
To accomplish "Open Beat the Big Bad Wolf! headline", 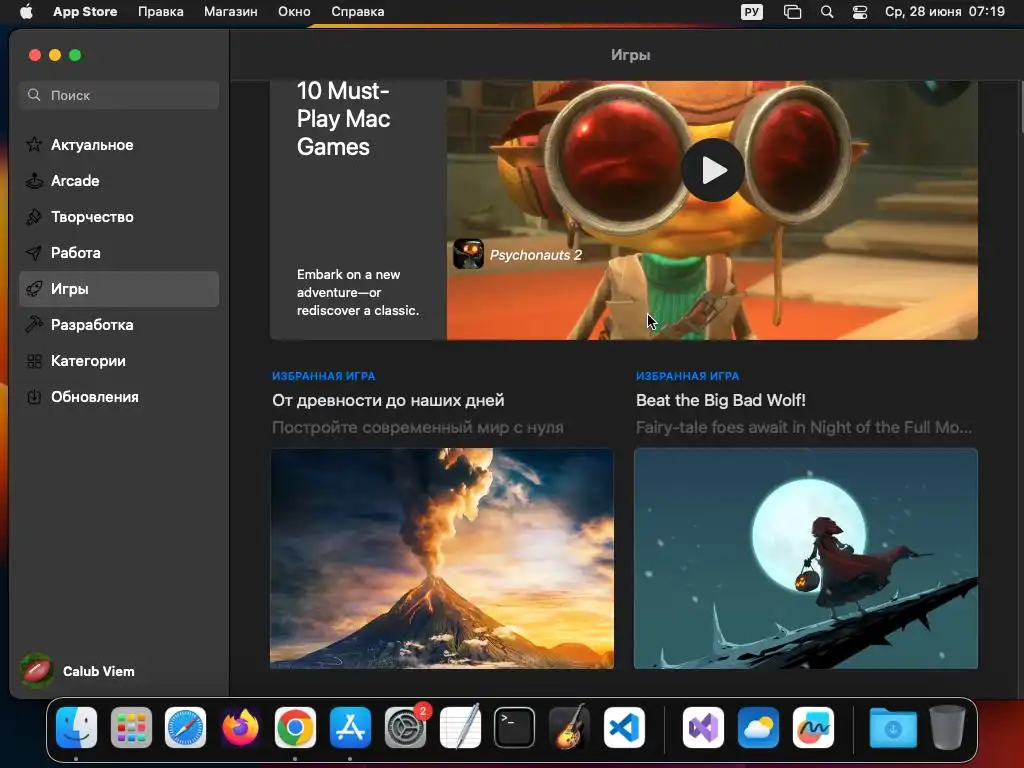I will tap(720, 400).
